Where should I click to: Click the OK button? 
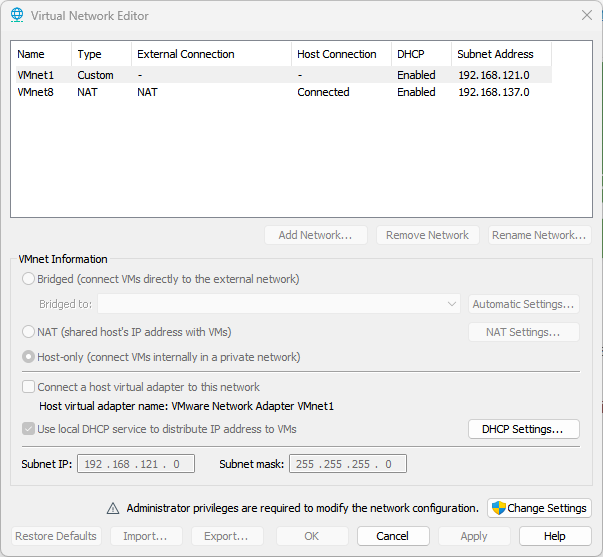pyautogui.click(x=312, y=536)
